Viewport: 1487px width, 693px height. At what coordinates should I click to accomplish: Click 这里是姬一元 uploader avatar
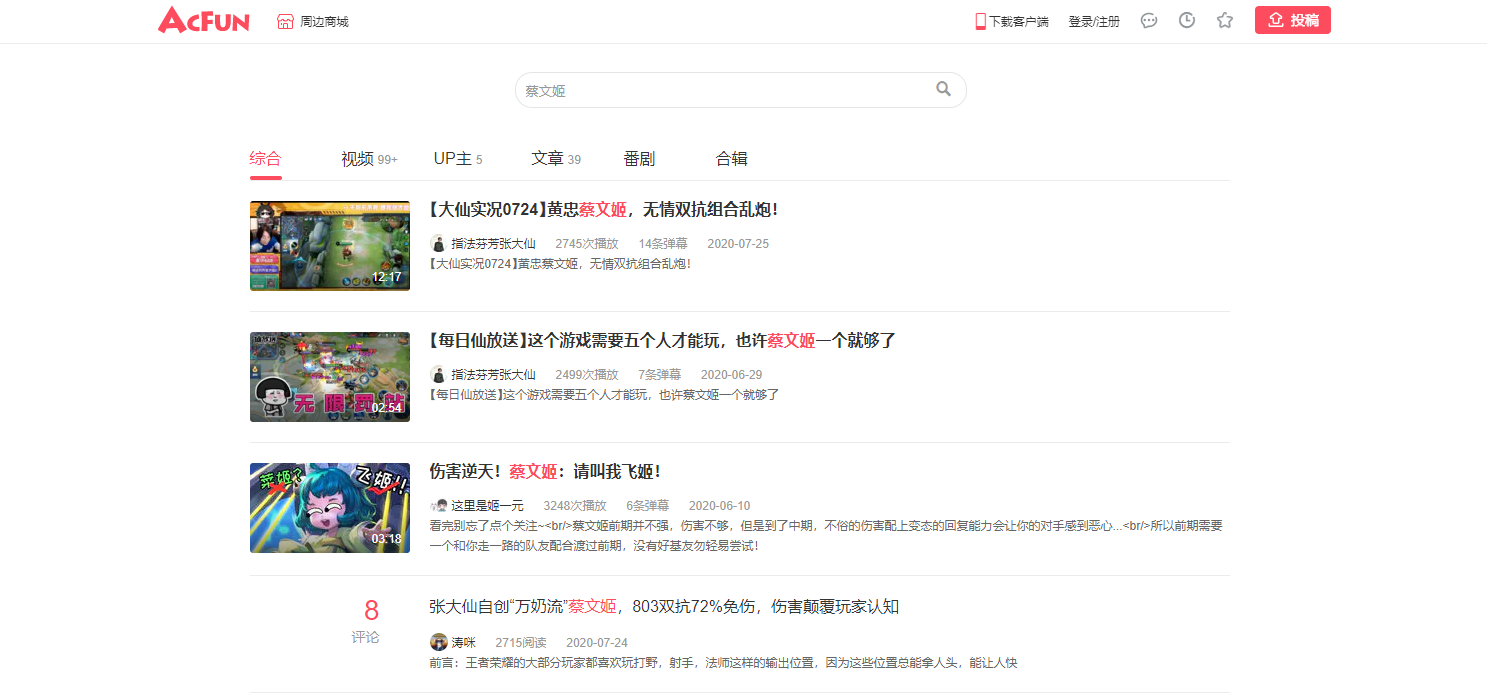[x=438, y=505]
